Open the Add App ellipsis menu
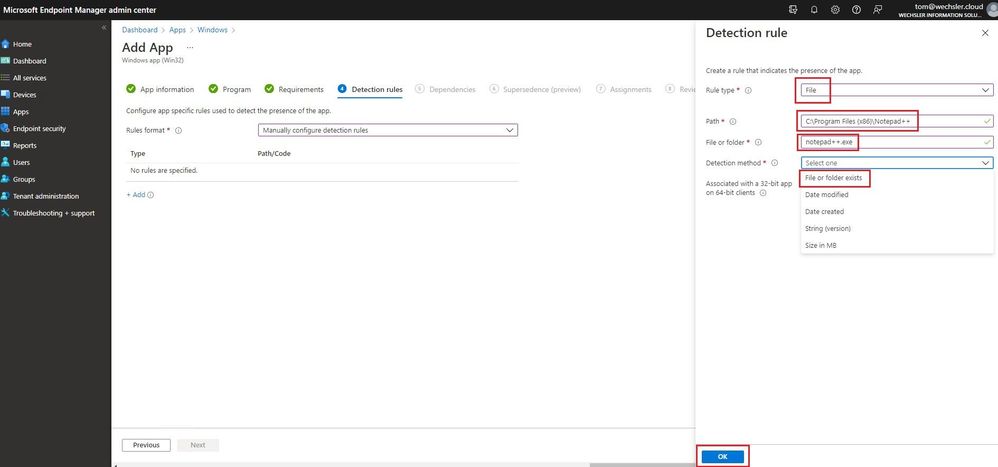Viewport: 998px width, 467px height. coord(190,48)
